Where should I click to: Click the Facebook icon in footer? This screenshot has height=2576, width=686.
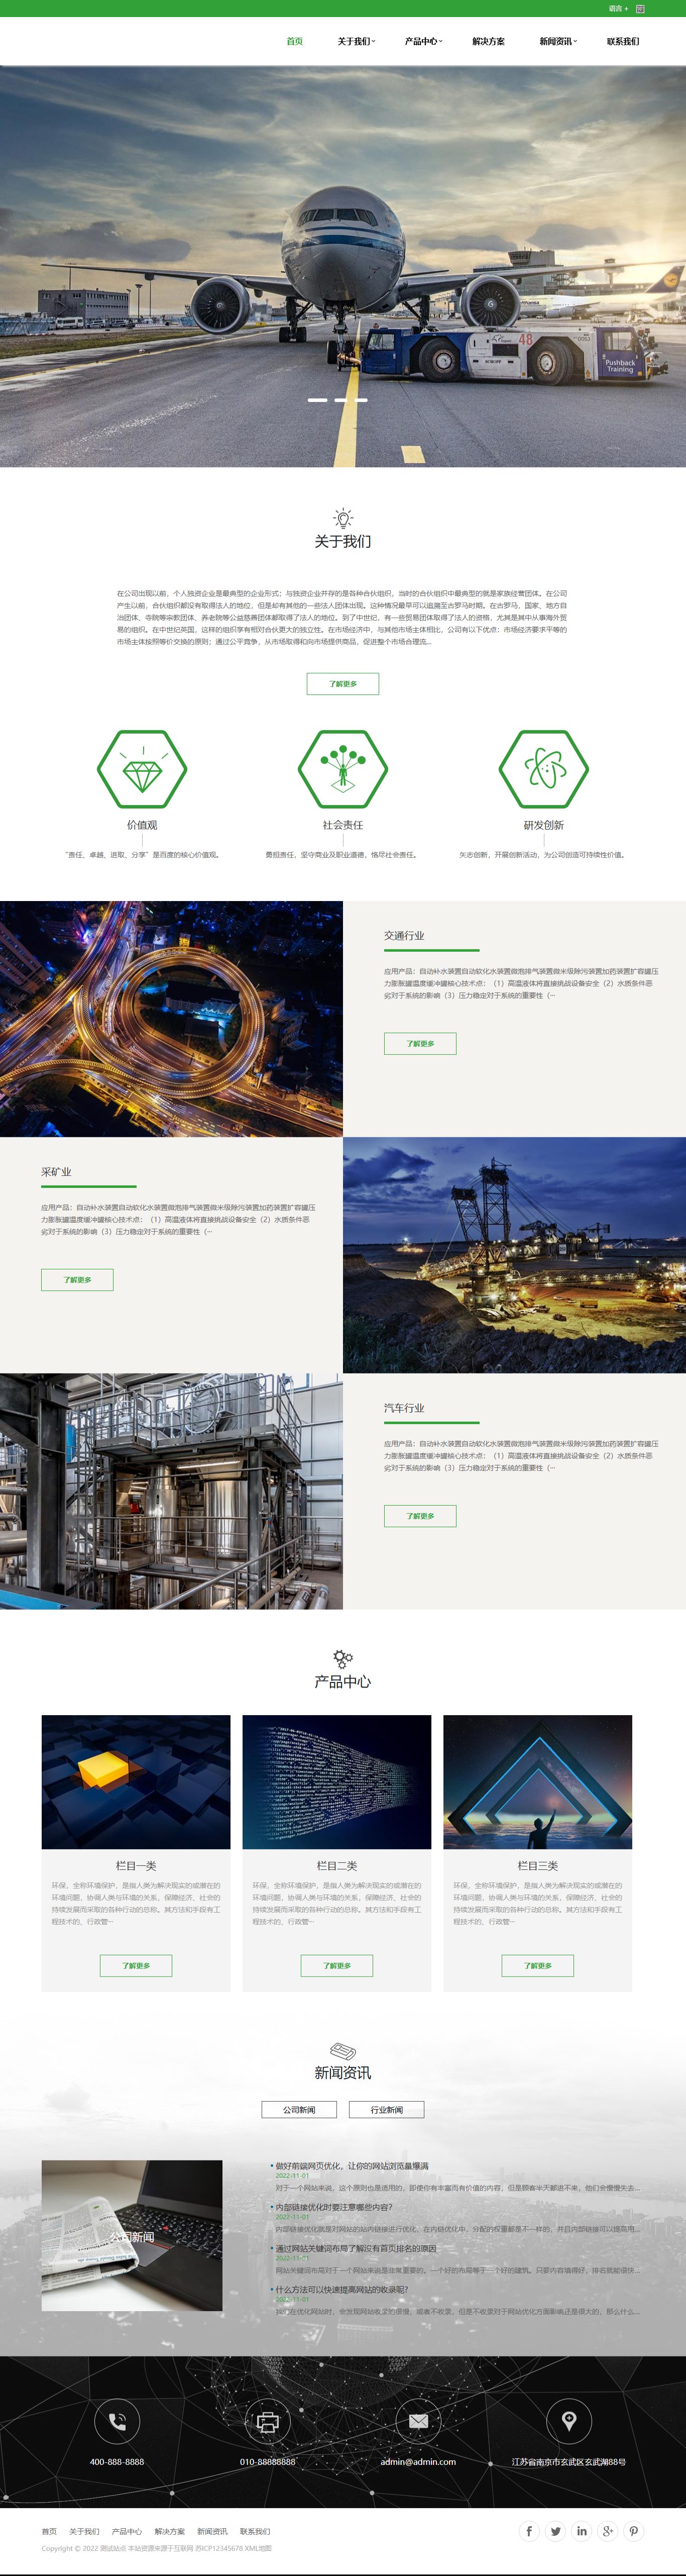click(x=529, y=2531)
